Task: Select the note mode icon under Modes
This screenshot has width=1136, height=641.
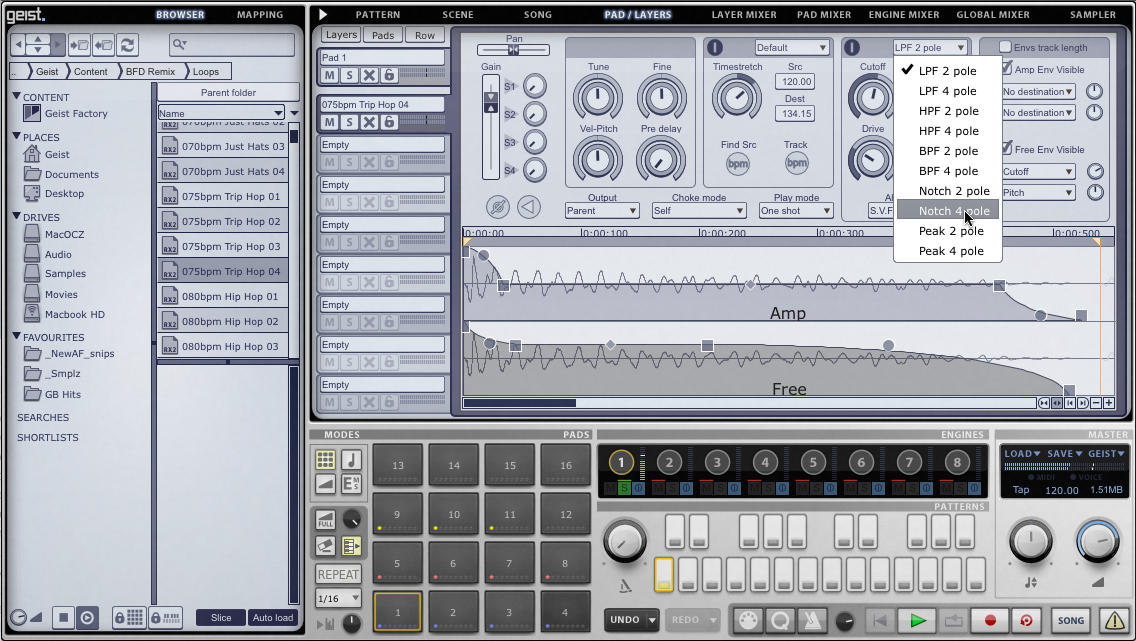Action: pyautogui.click(x=351, y=460)
